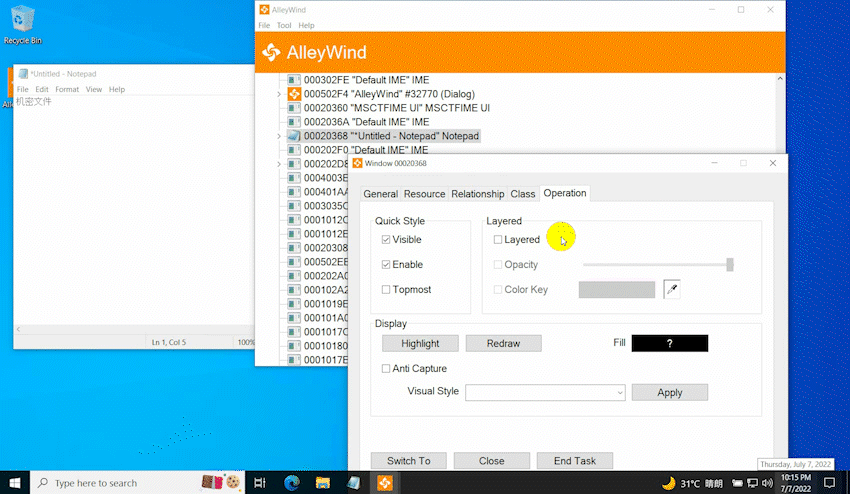Click the volume speaker tray icon
The image size is (850, 494).
coord(767,483)
